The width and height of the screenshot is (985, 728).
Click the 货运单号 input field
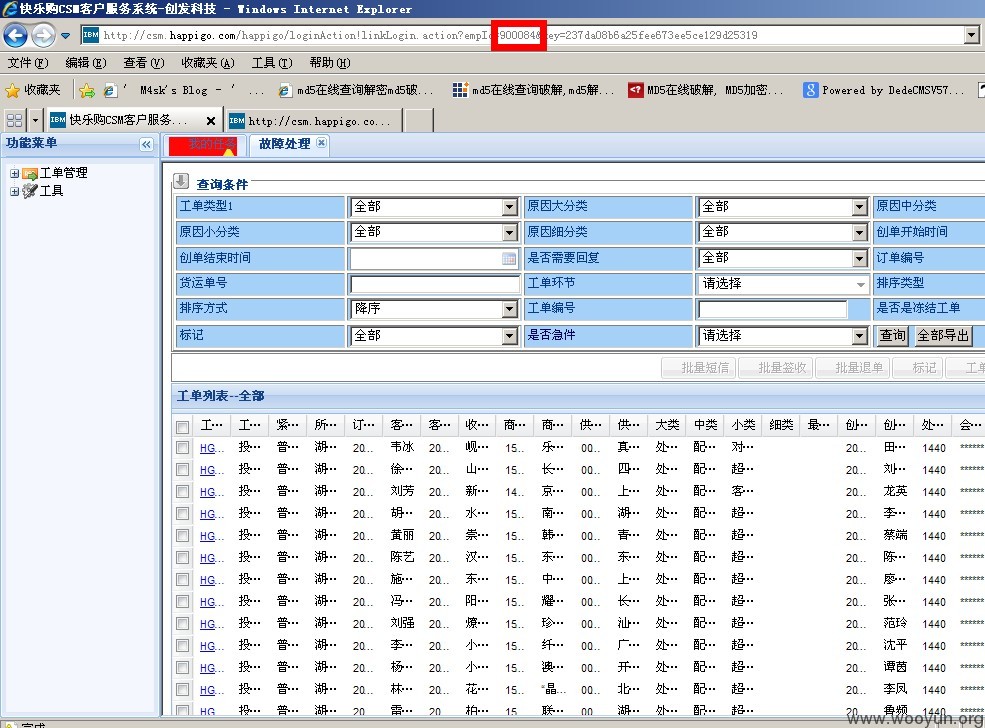(x=434, y=285)
